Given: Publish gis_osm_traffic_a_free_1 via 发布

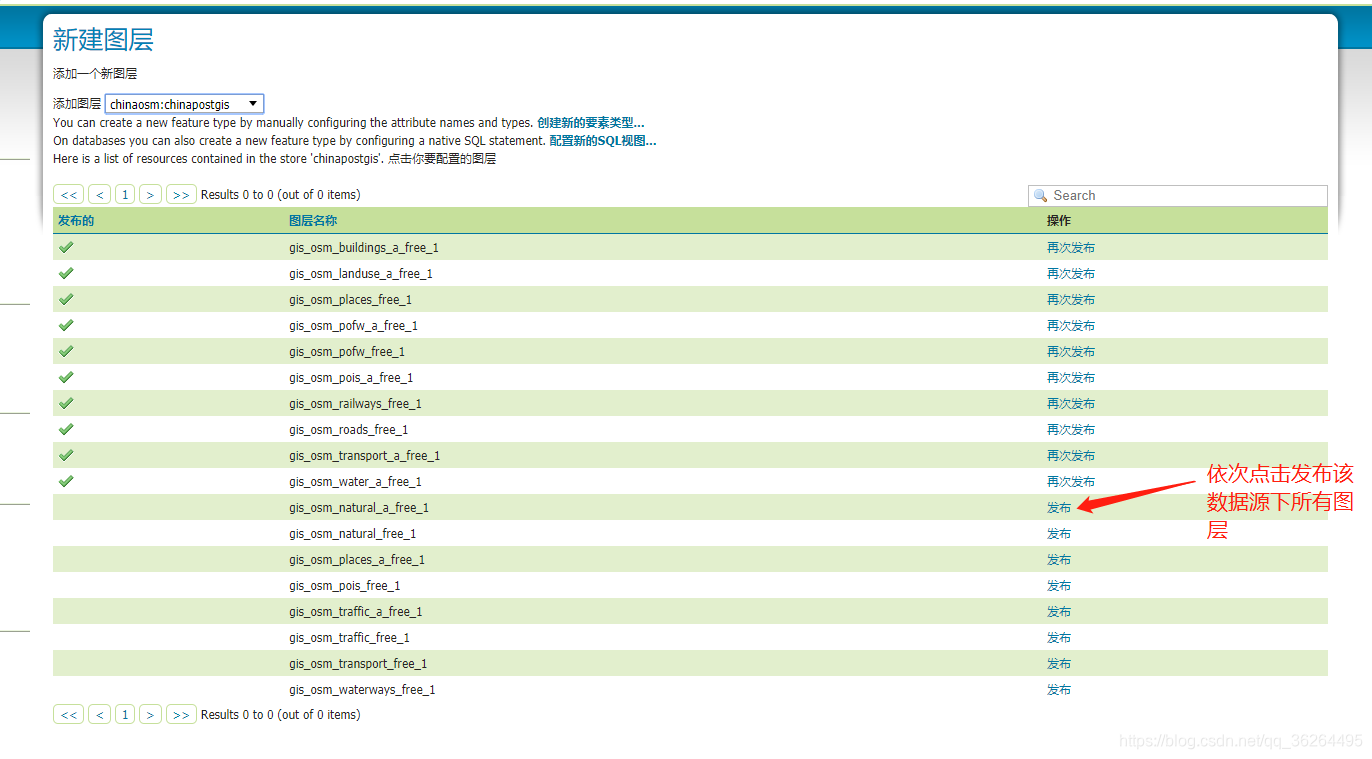Looking at the screenshot, I should (1059, 612).
